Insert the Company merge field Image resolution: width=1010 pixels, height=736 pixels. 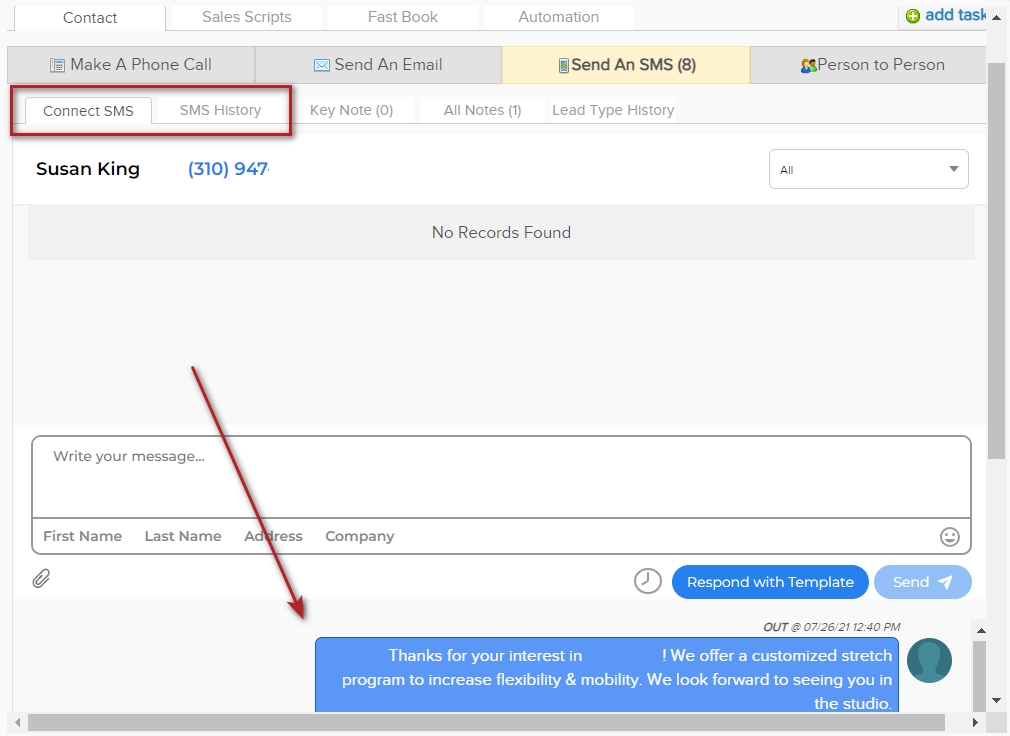pos(359,536)
